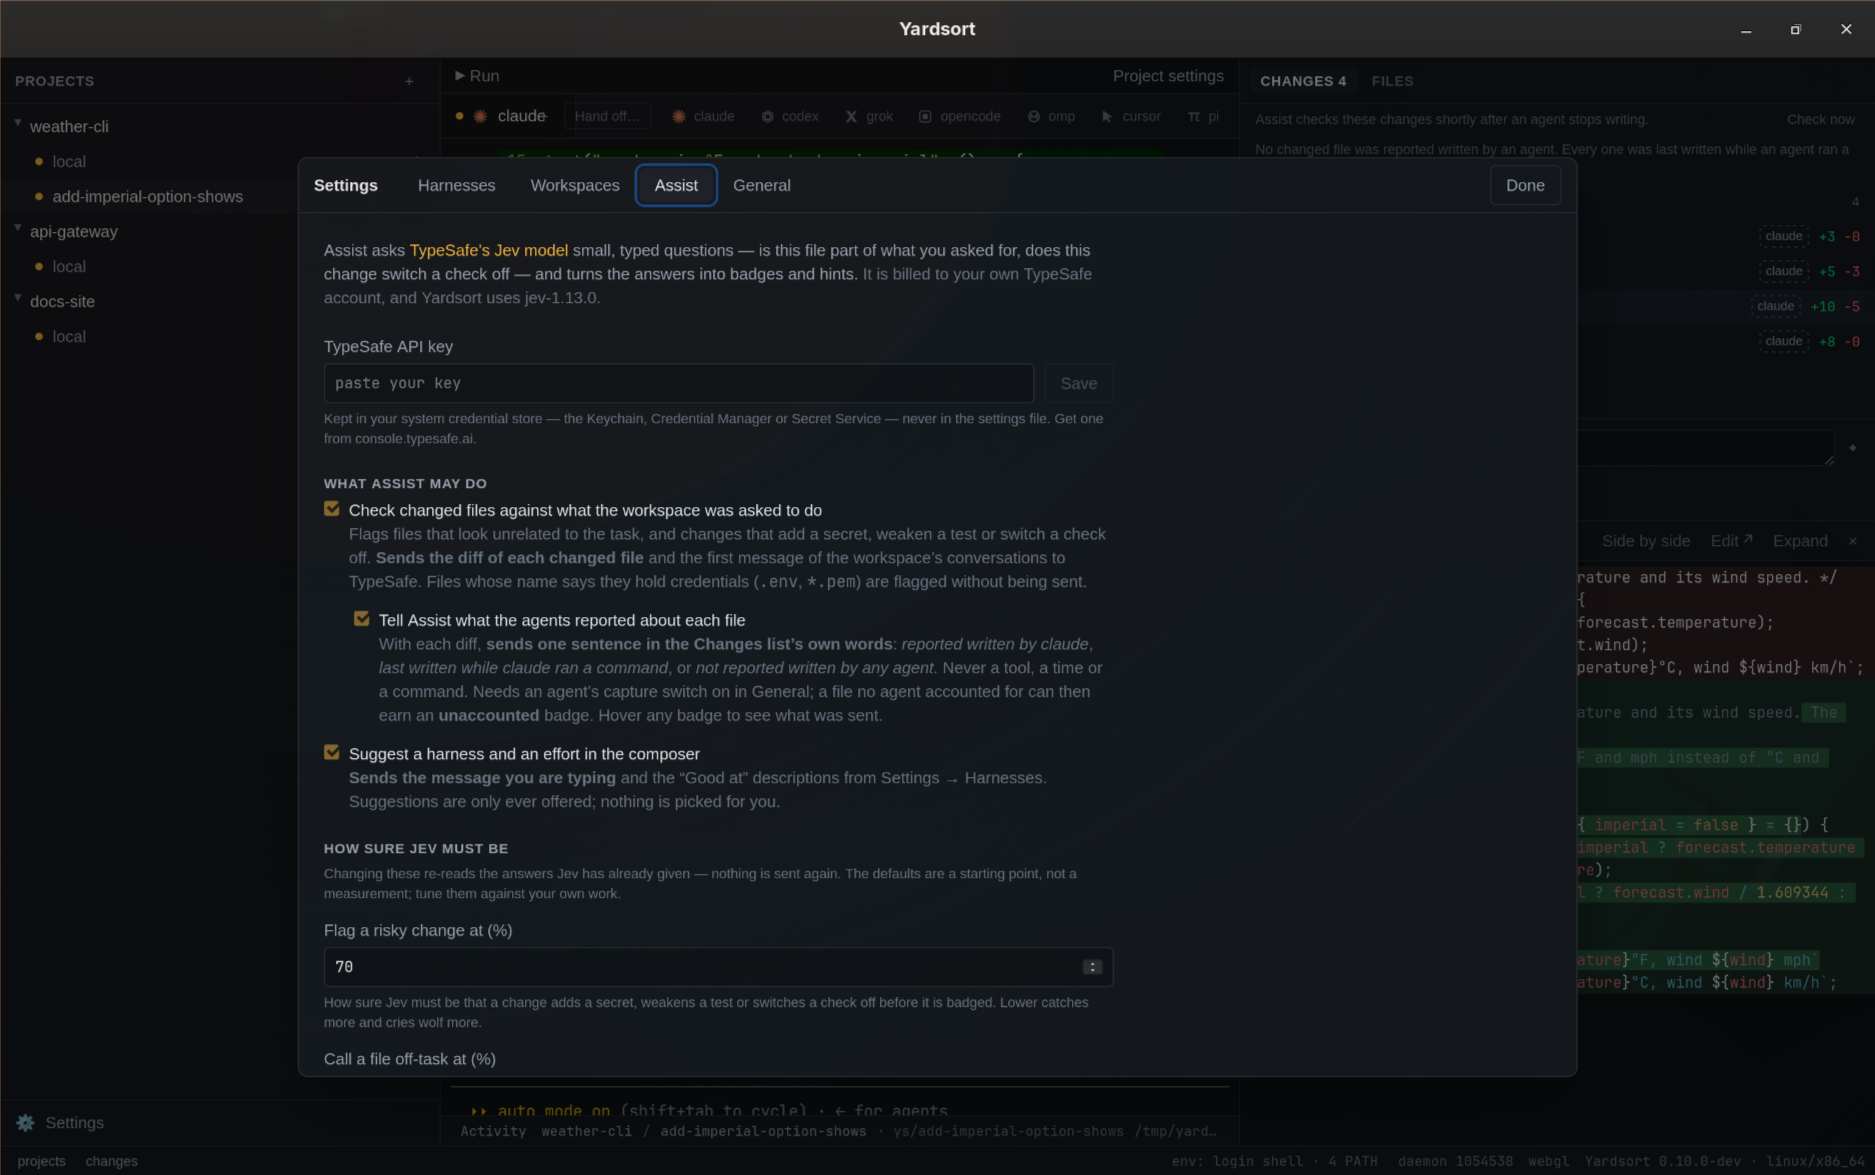Image resolution: width=1875 pixels, height=1175 pixels.
Task: Switch diff to Side by side
Action: pos(1646,541)
